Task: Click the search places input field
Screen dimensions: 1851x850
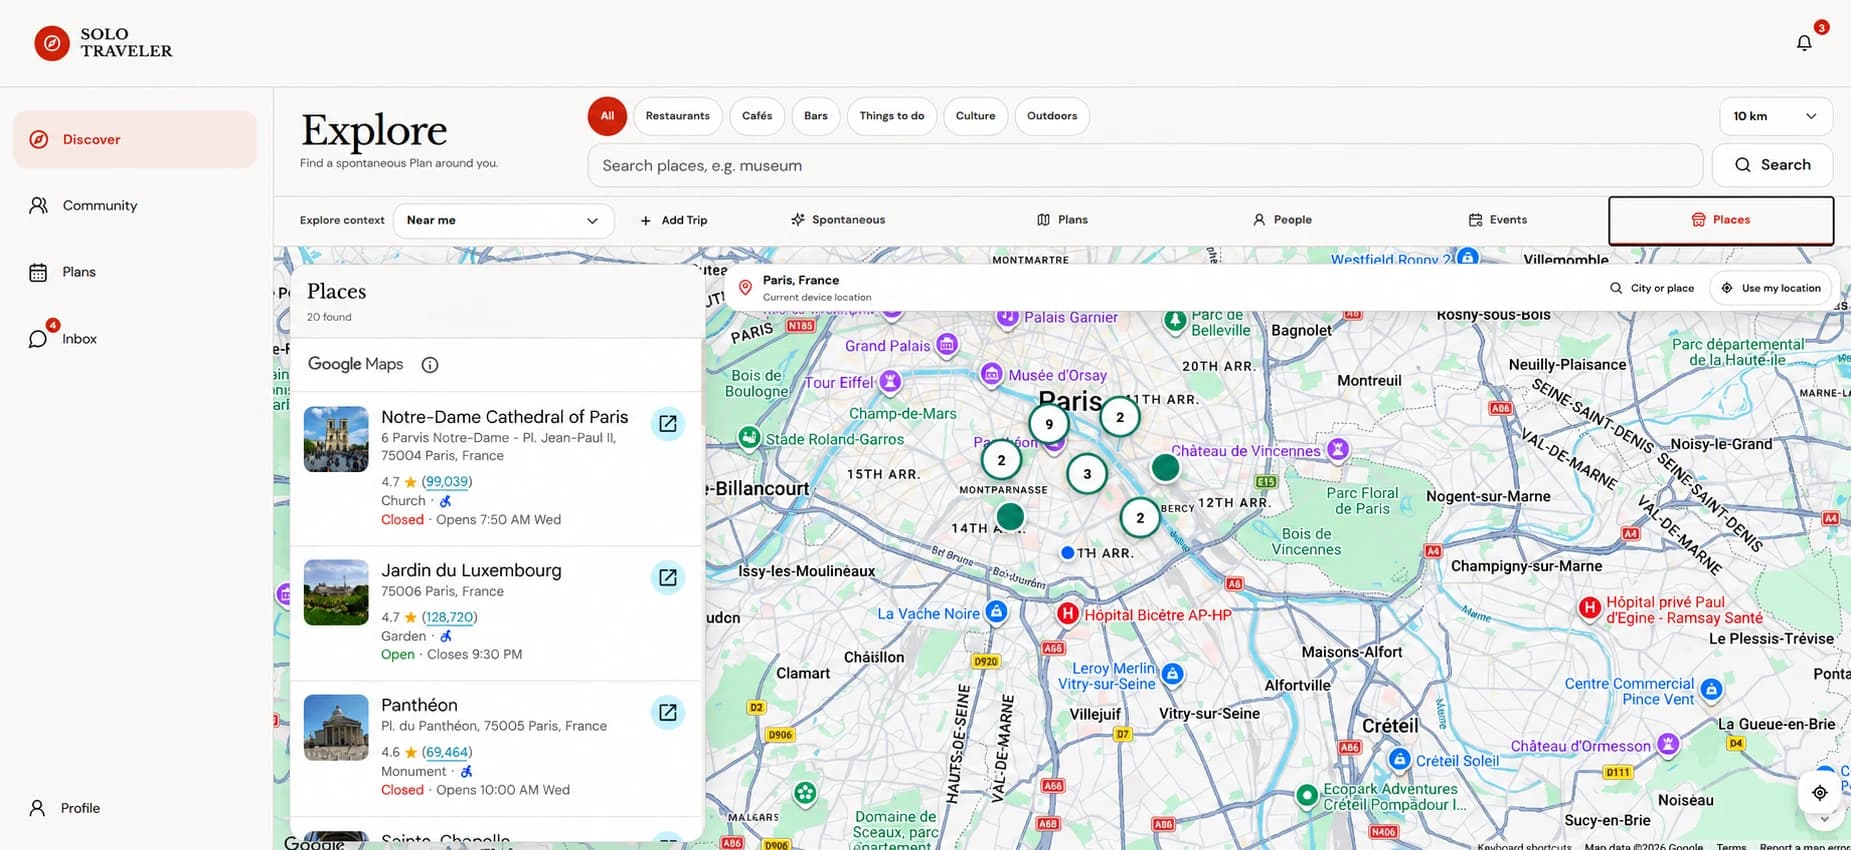Action: (1145, 165)
